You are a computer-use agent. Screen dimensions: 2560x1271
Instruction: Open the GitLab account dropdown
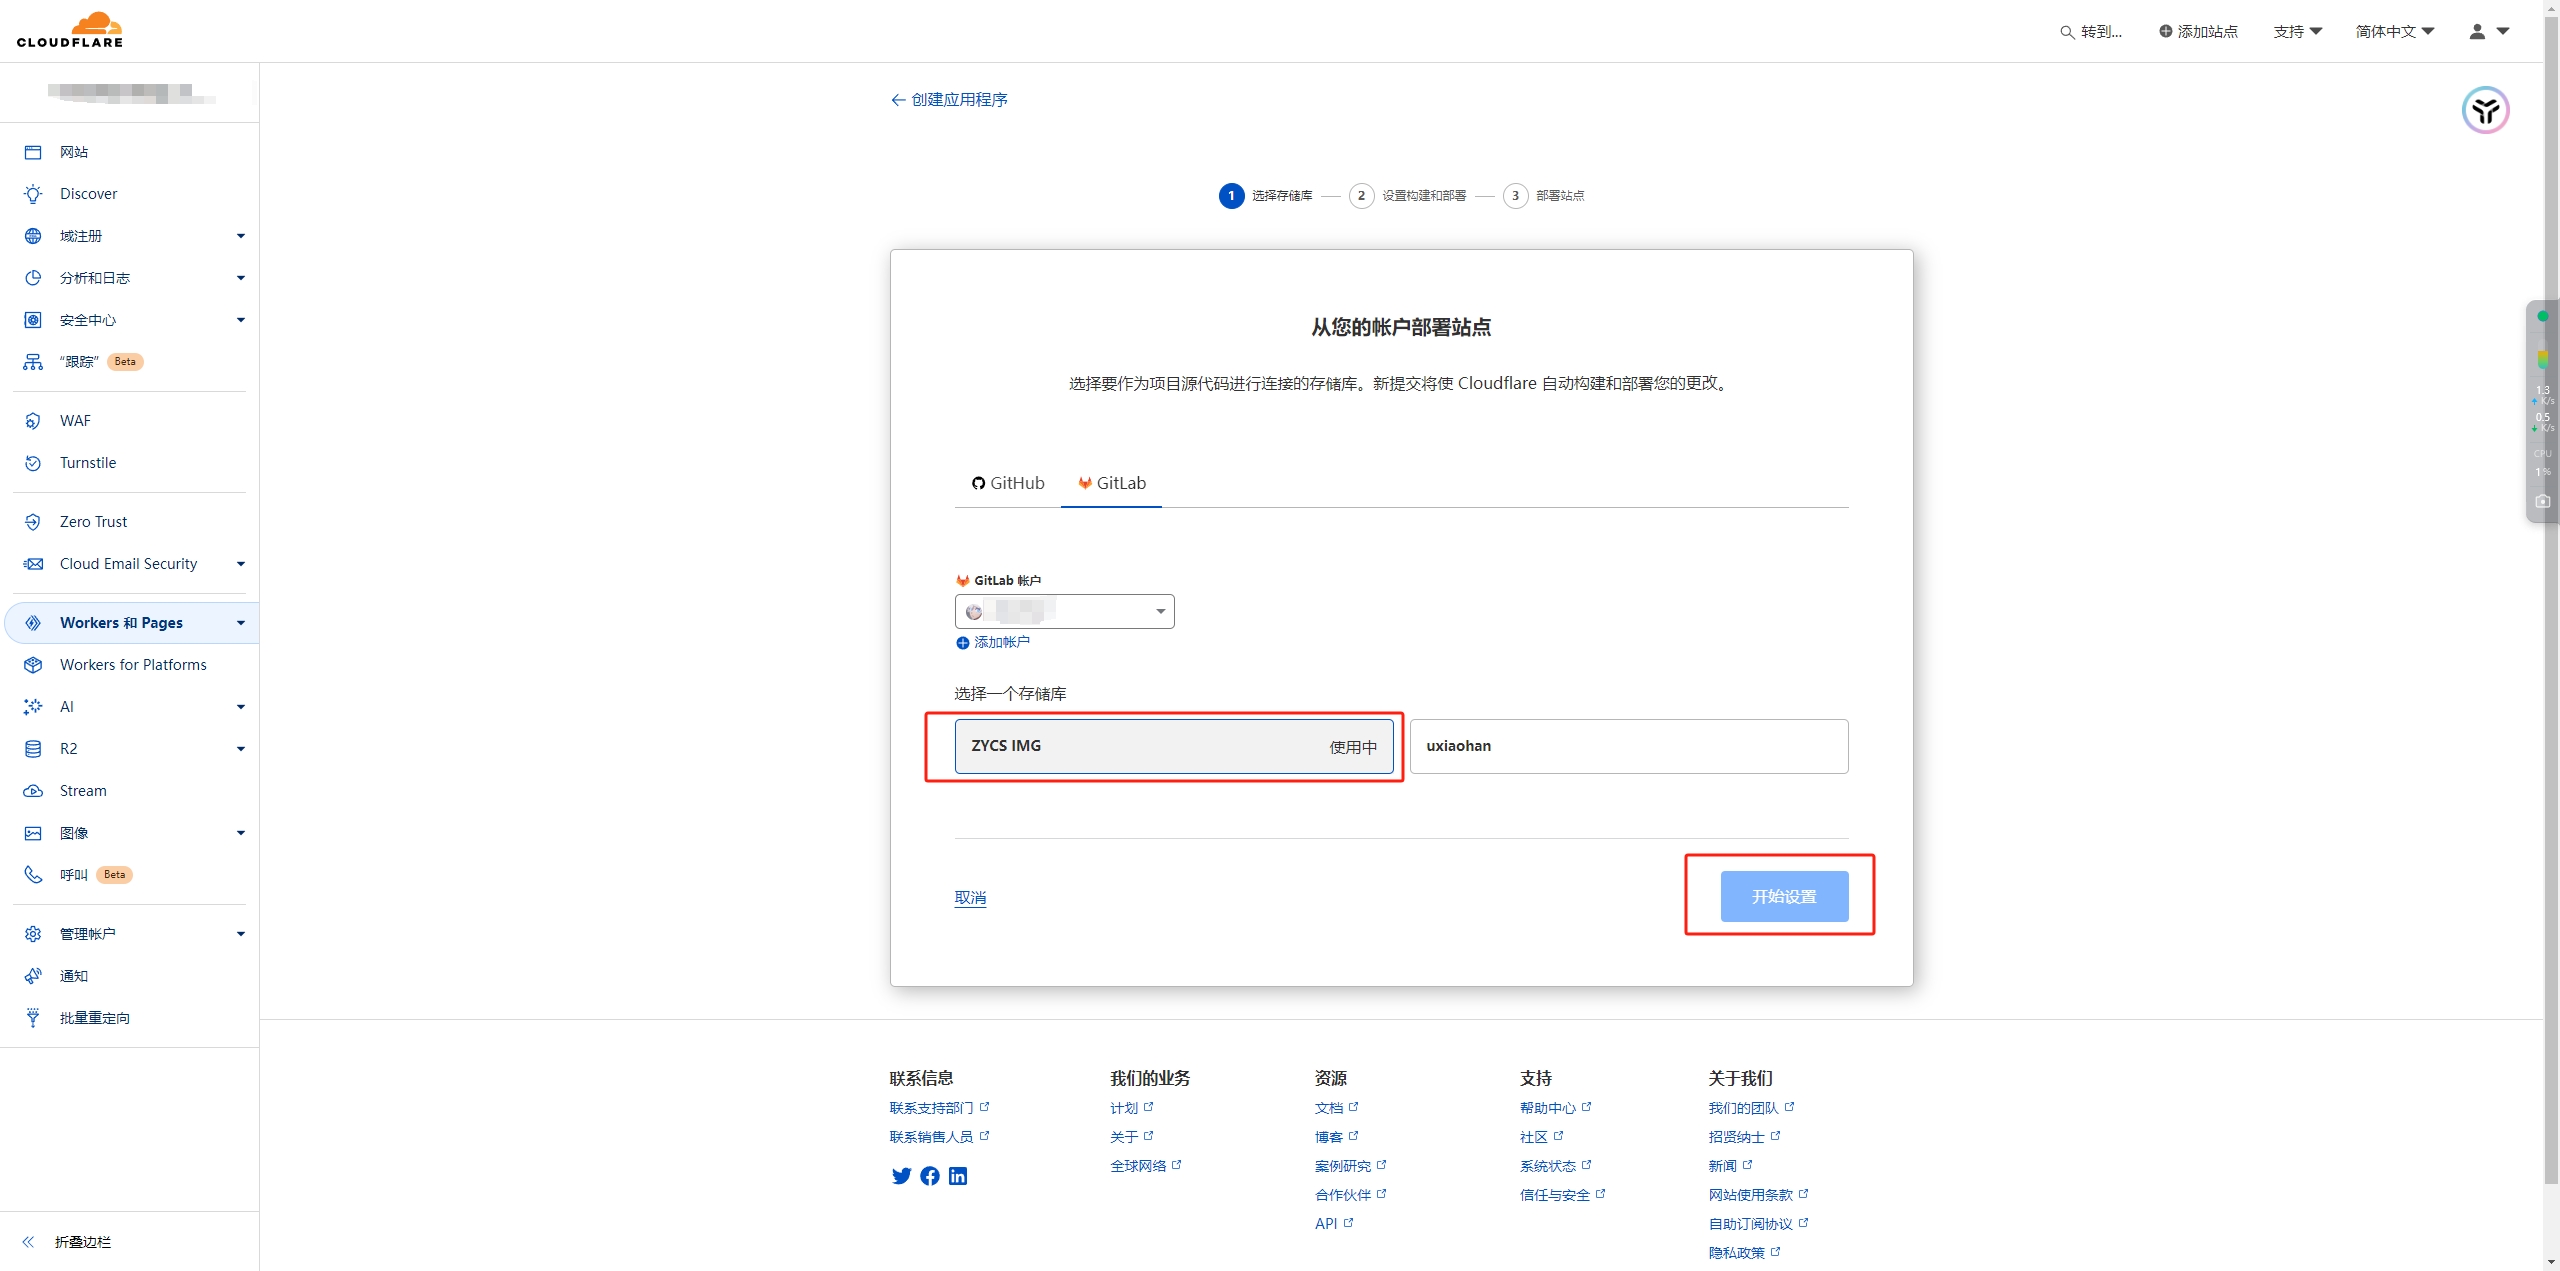[x=1064, y=611]
